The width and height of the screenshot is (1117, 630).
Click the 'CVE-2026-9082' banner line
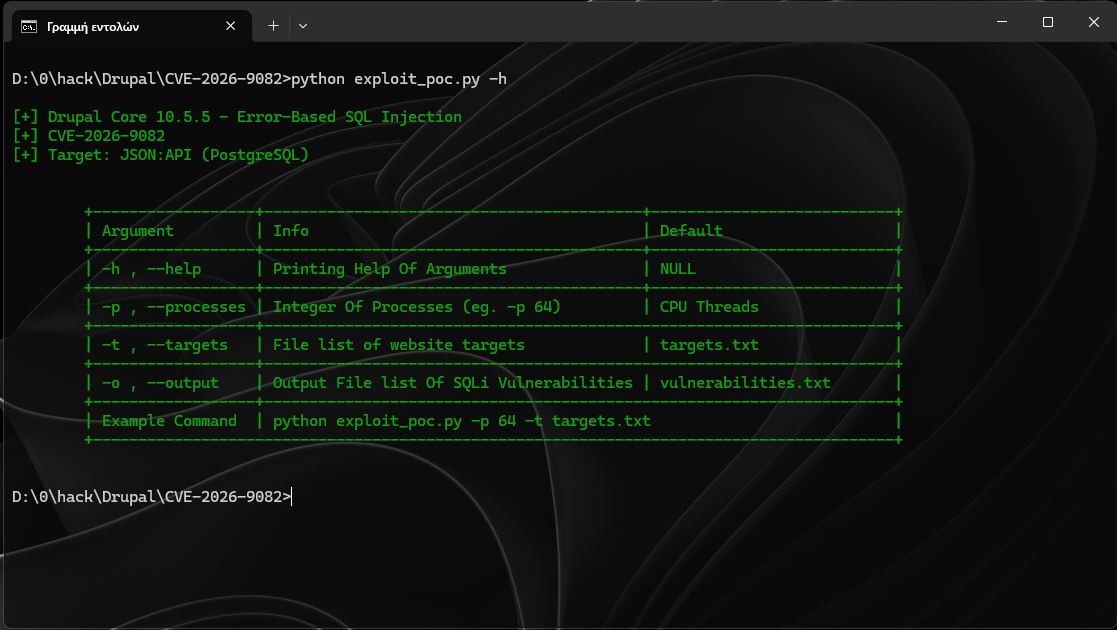[x=89, y=135]
